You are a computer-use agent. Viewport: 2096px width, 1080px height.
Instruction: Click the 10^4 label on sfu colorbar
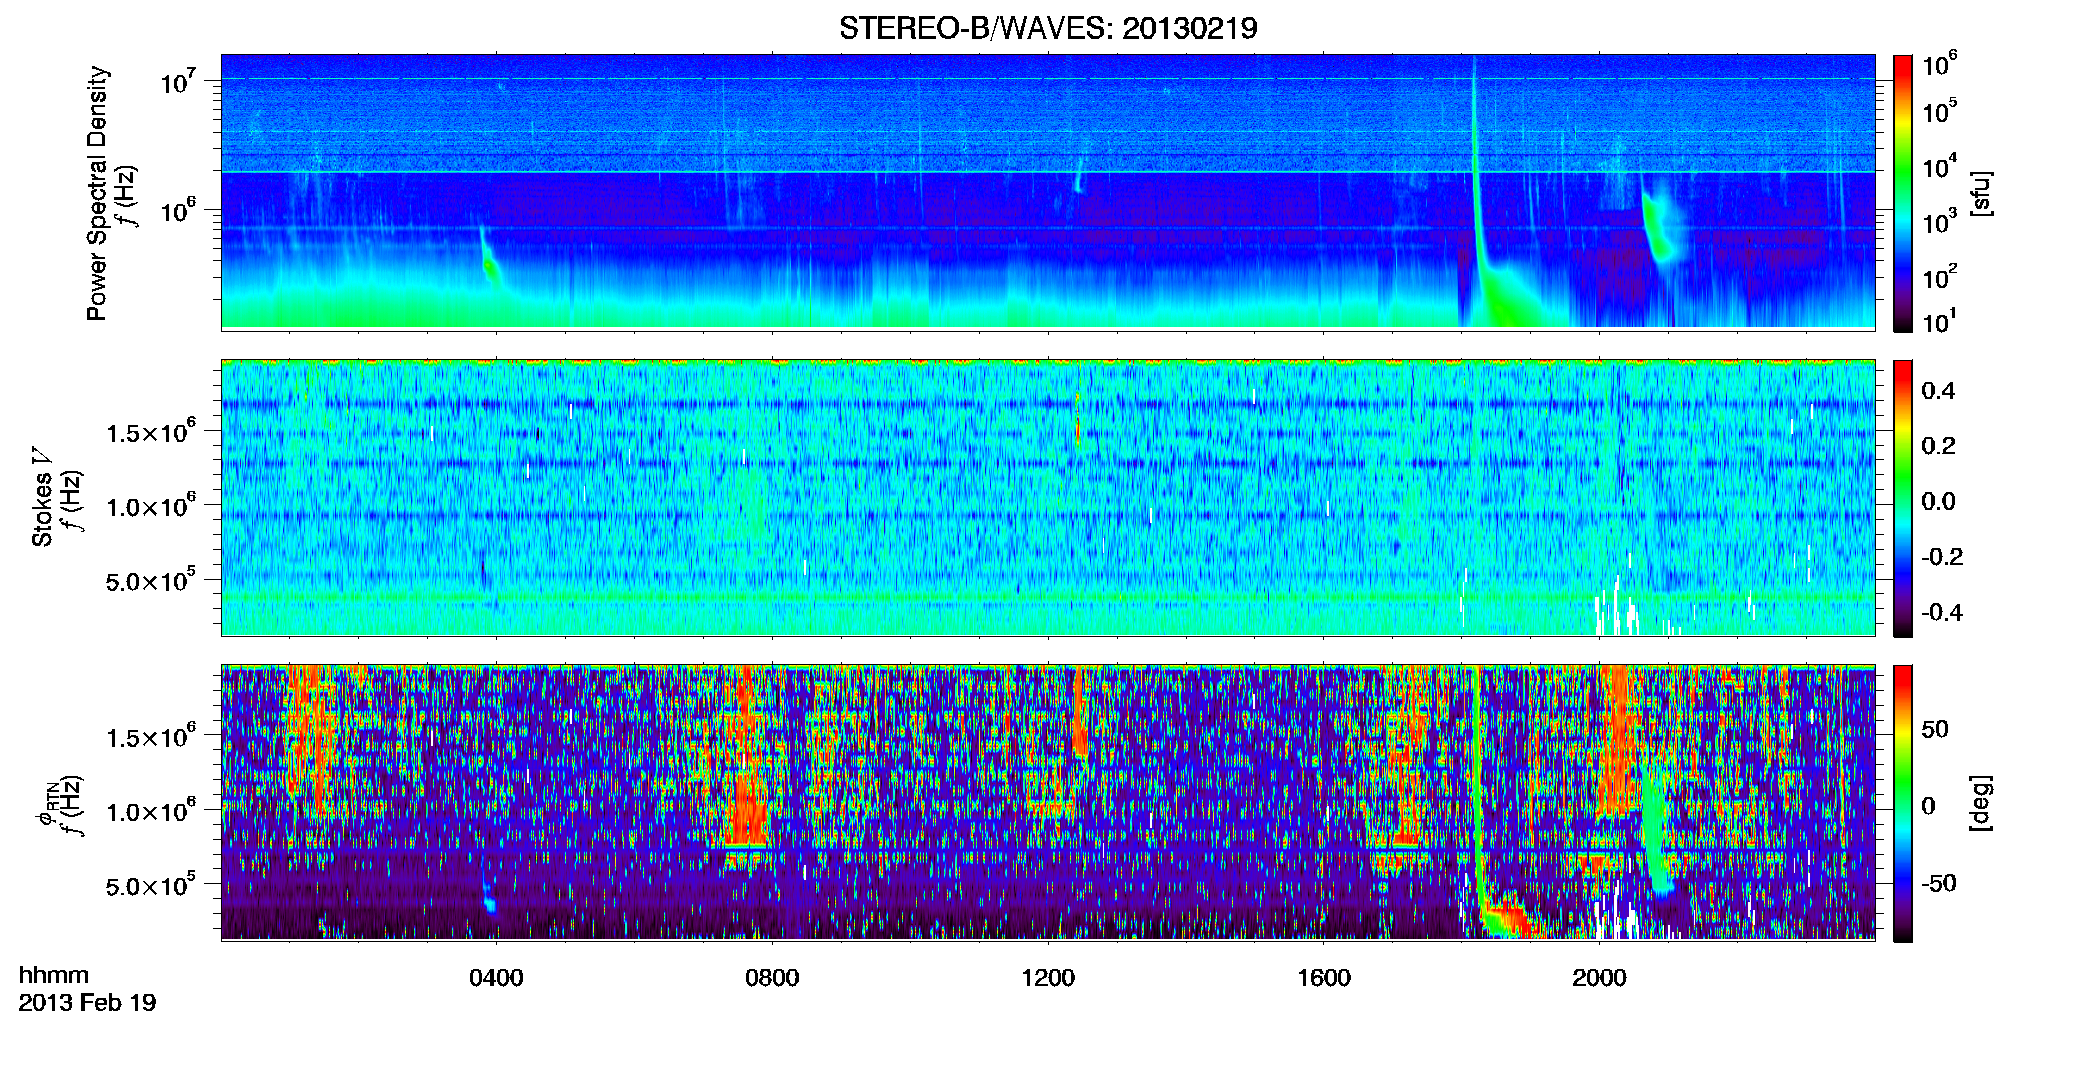[1940, 165]
